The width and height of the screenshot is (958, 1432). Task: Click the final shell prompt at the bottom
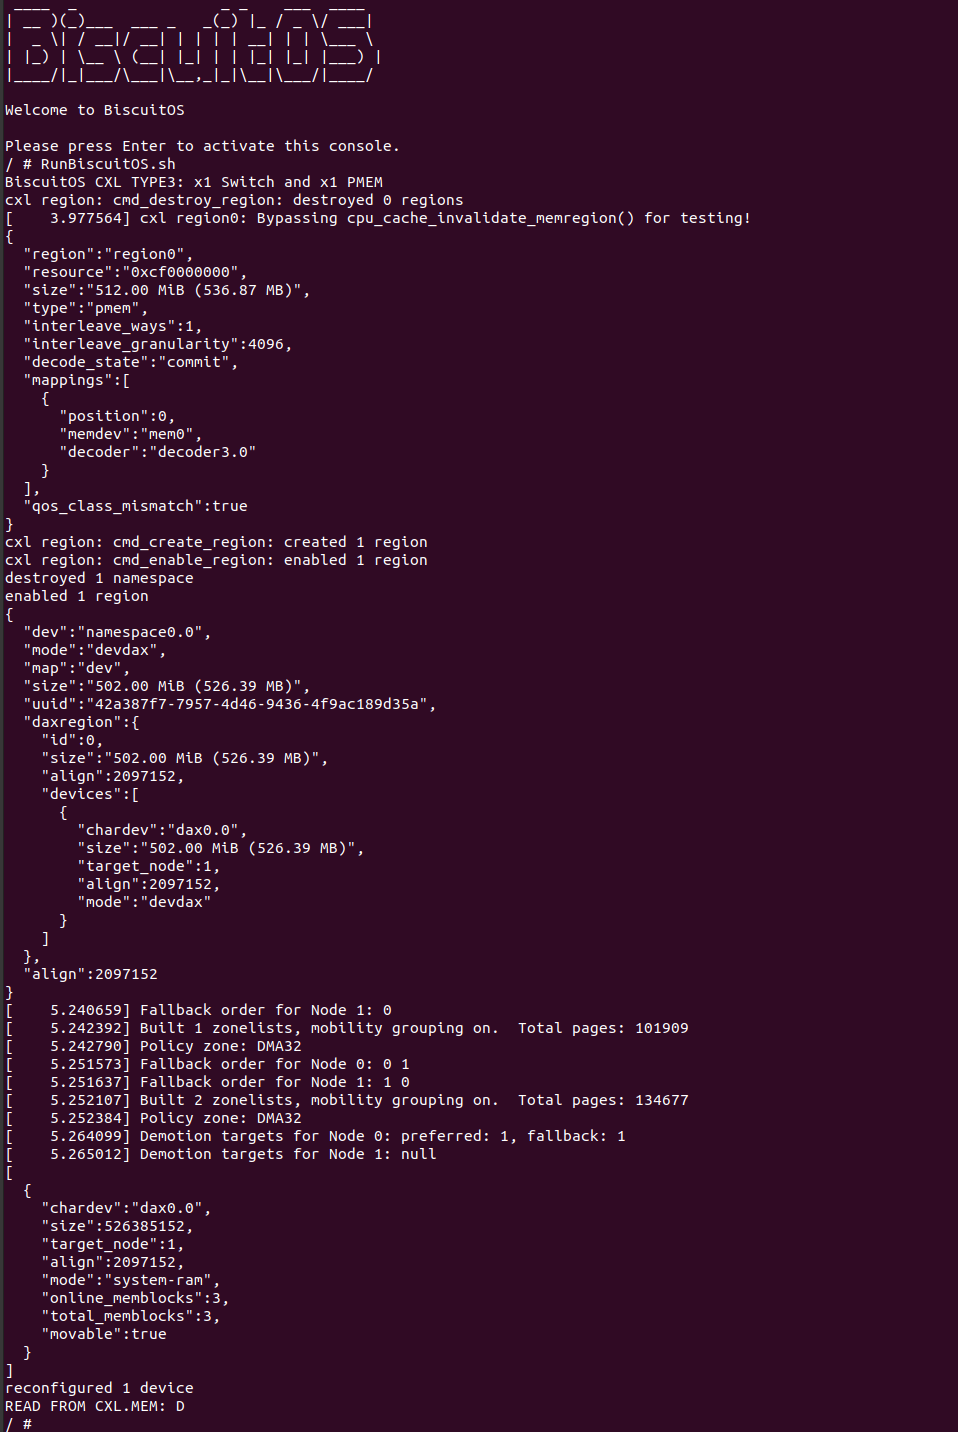pos(18,1423)
